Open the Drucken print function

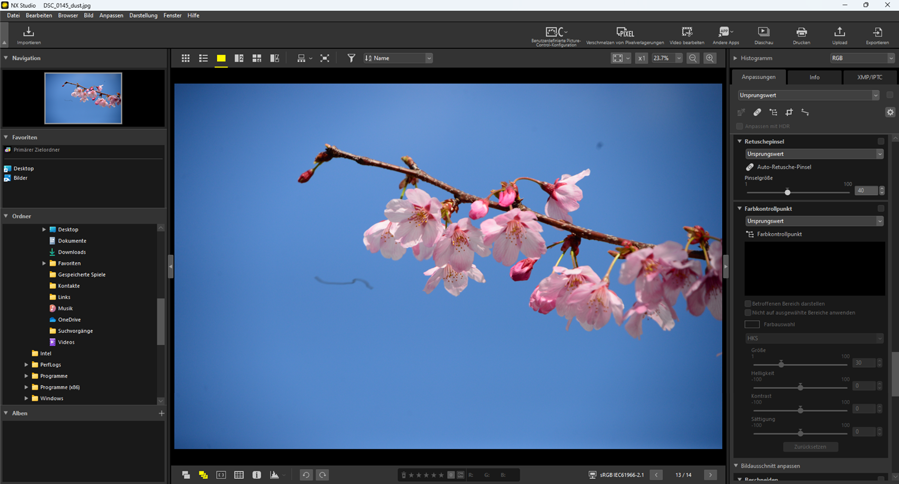pos(801,35)
